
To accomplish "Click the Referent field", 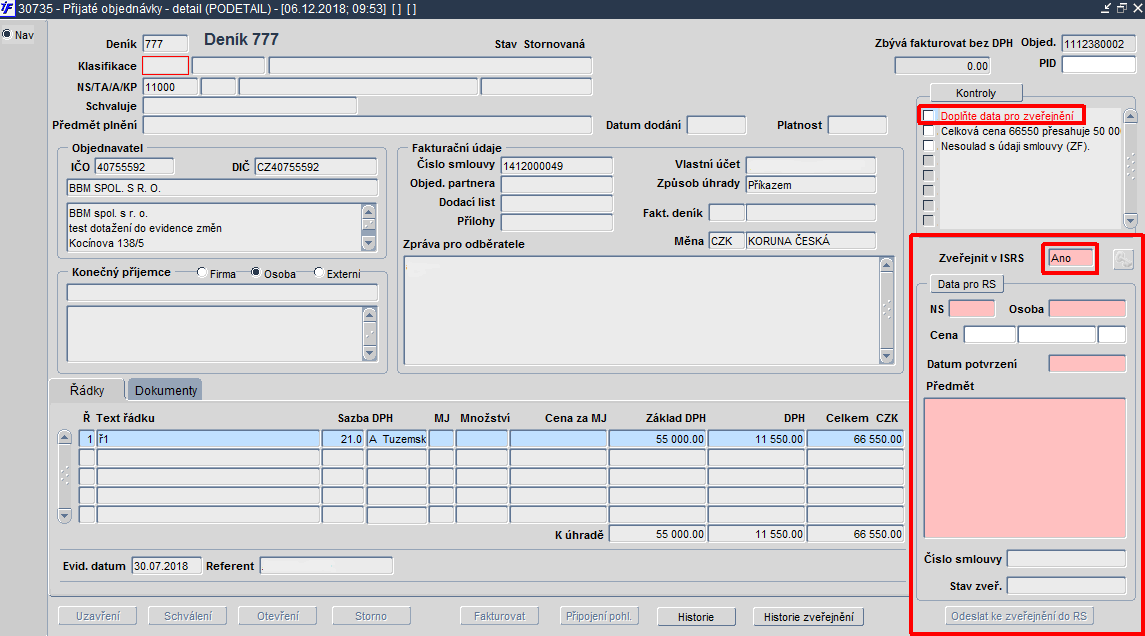I will coord(326,566).
